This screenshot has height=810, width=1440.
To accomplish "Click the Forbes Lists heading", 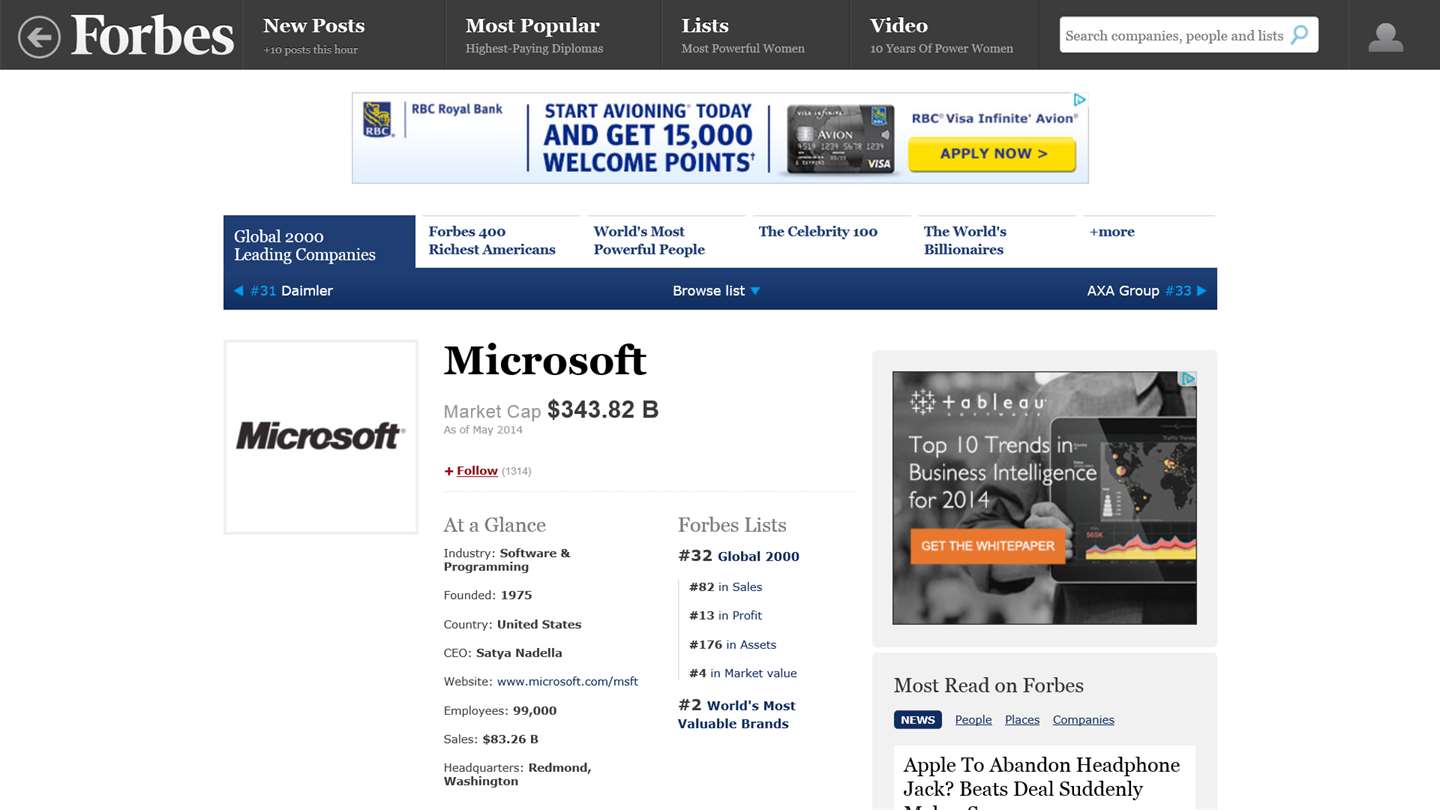I will [732, 525].
